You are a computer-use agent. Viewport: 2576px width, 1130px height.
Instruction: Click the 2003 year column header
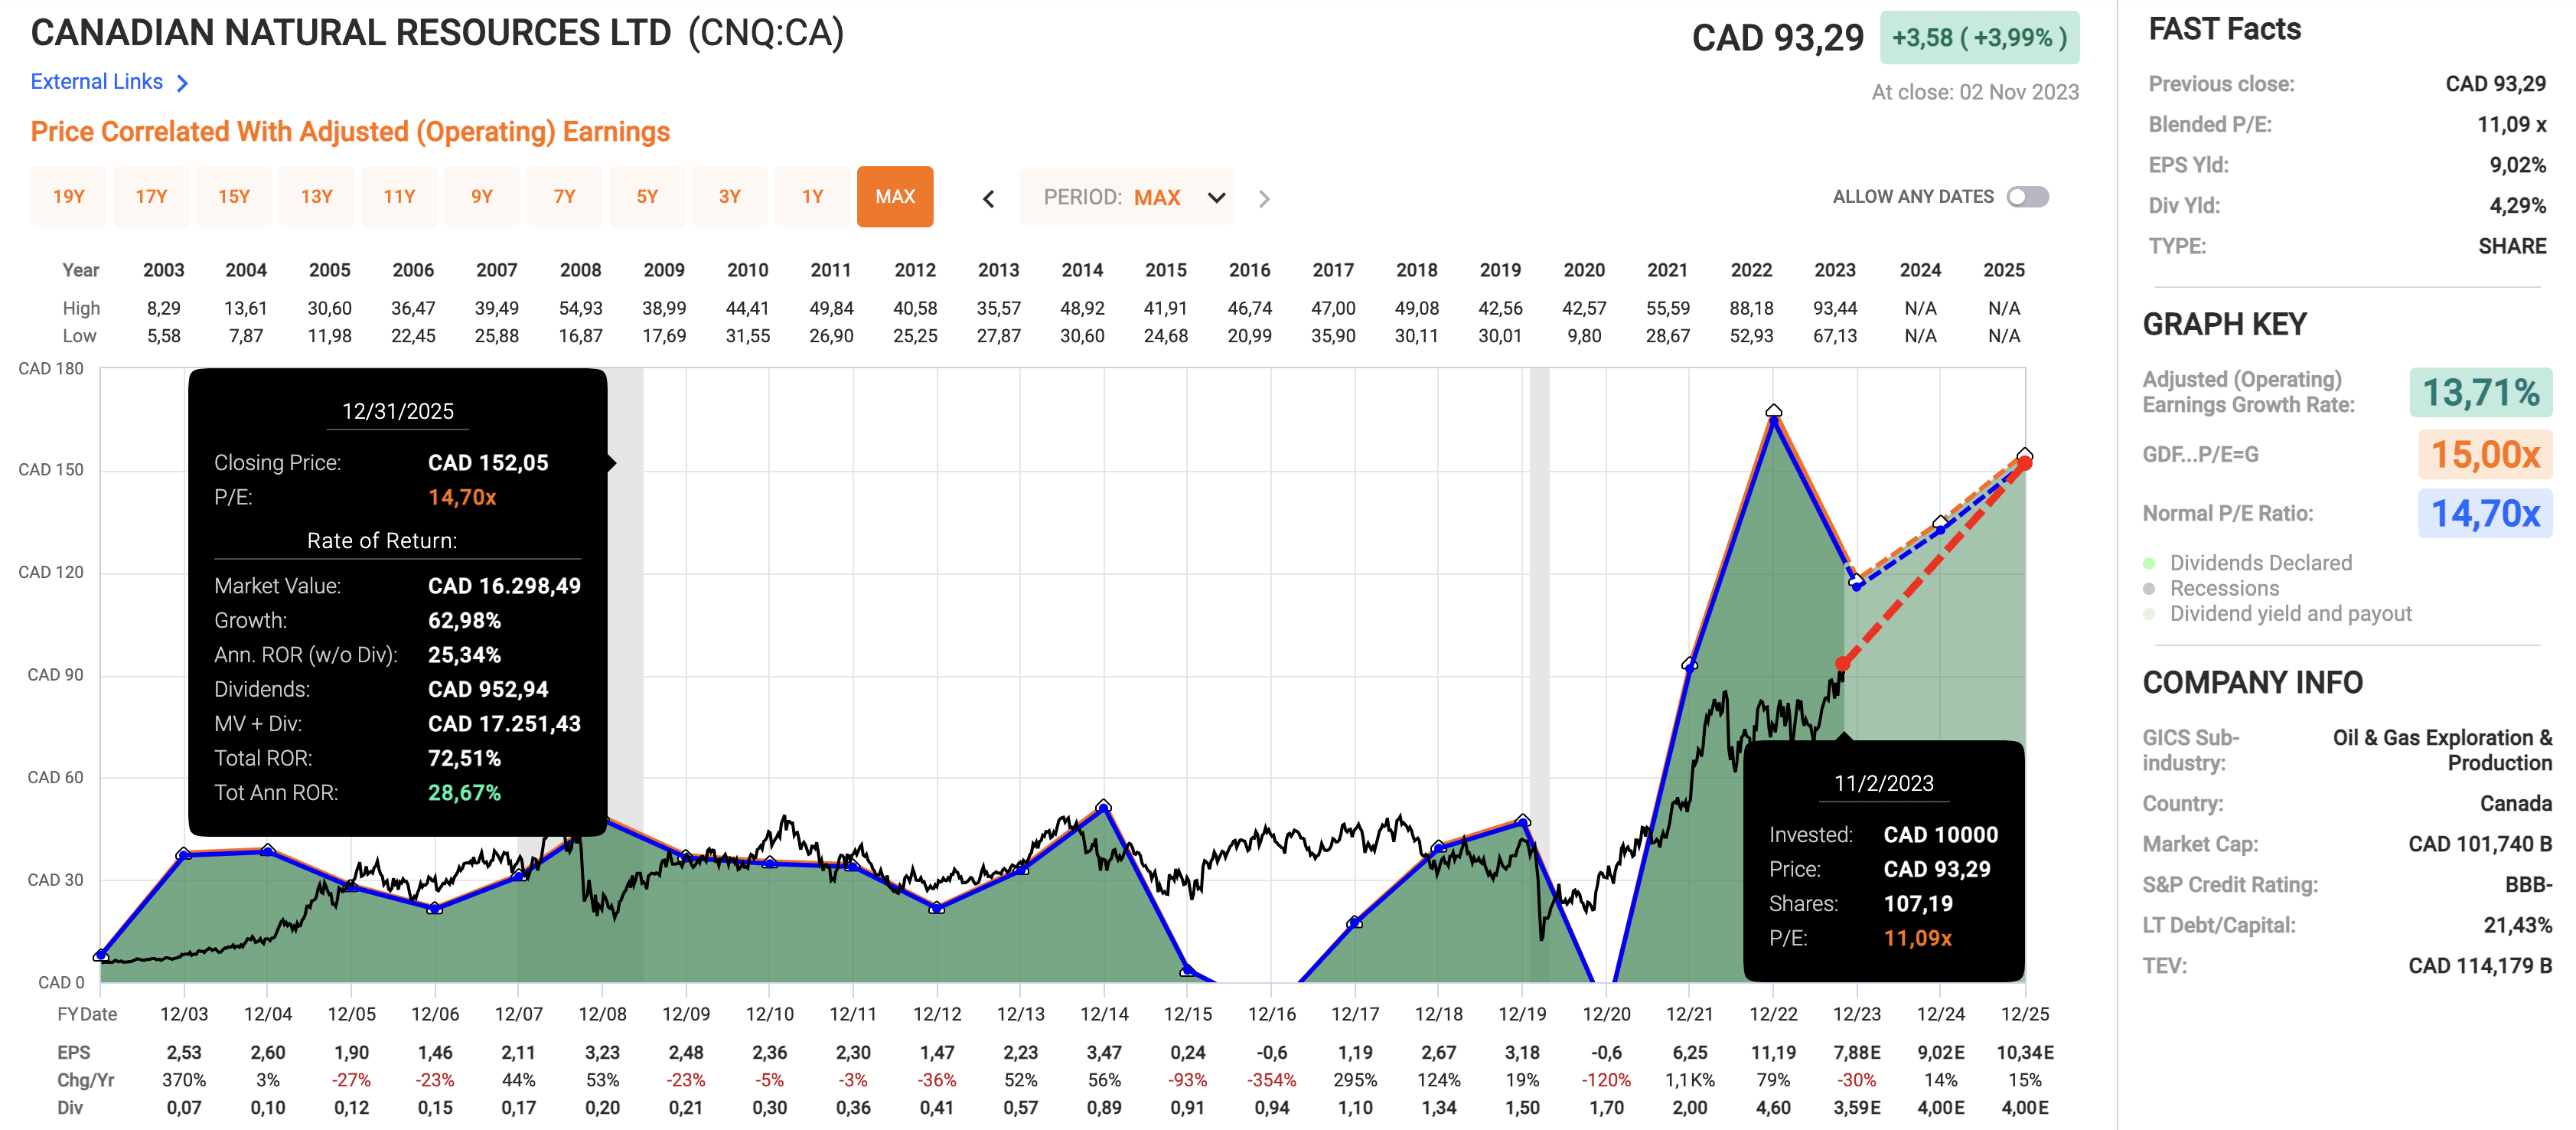(164, 270)
